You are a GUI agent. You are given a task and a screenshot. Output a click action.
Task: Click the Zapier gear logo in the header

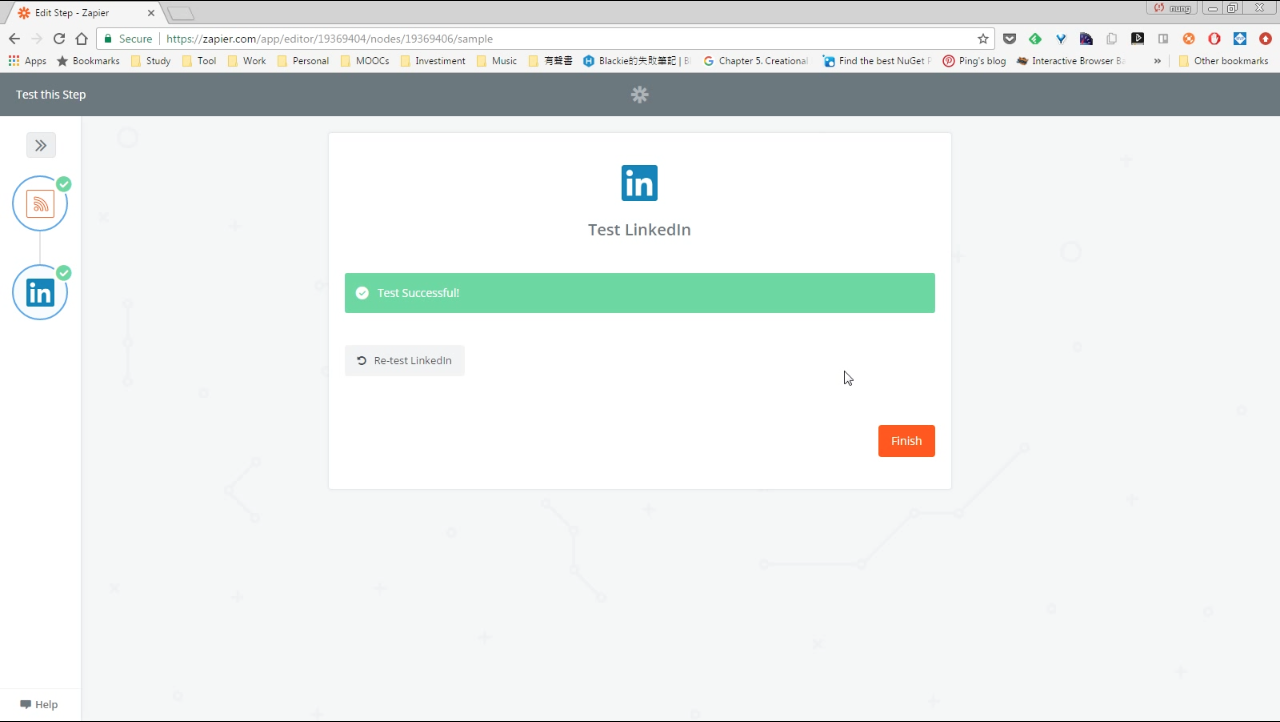[640, 95]
